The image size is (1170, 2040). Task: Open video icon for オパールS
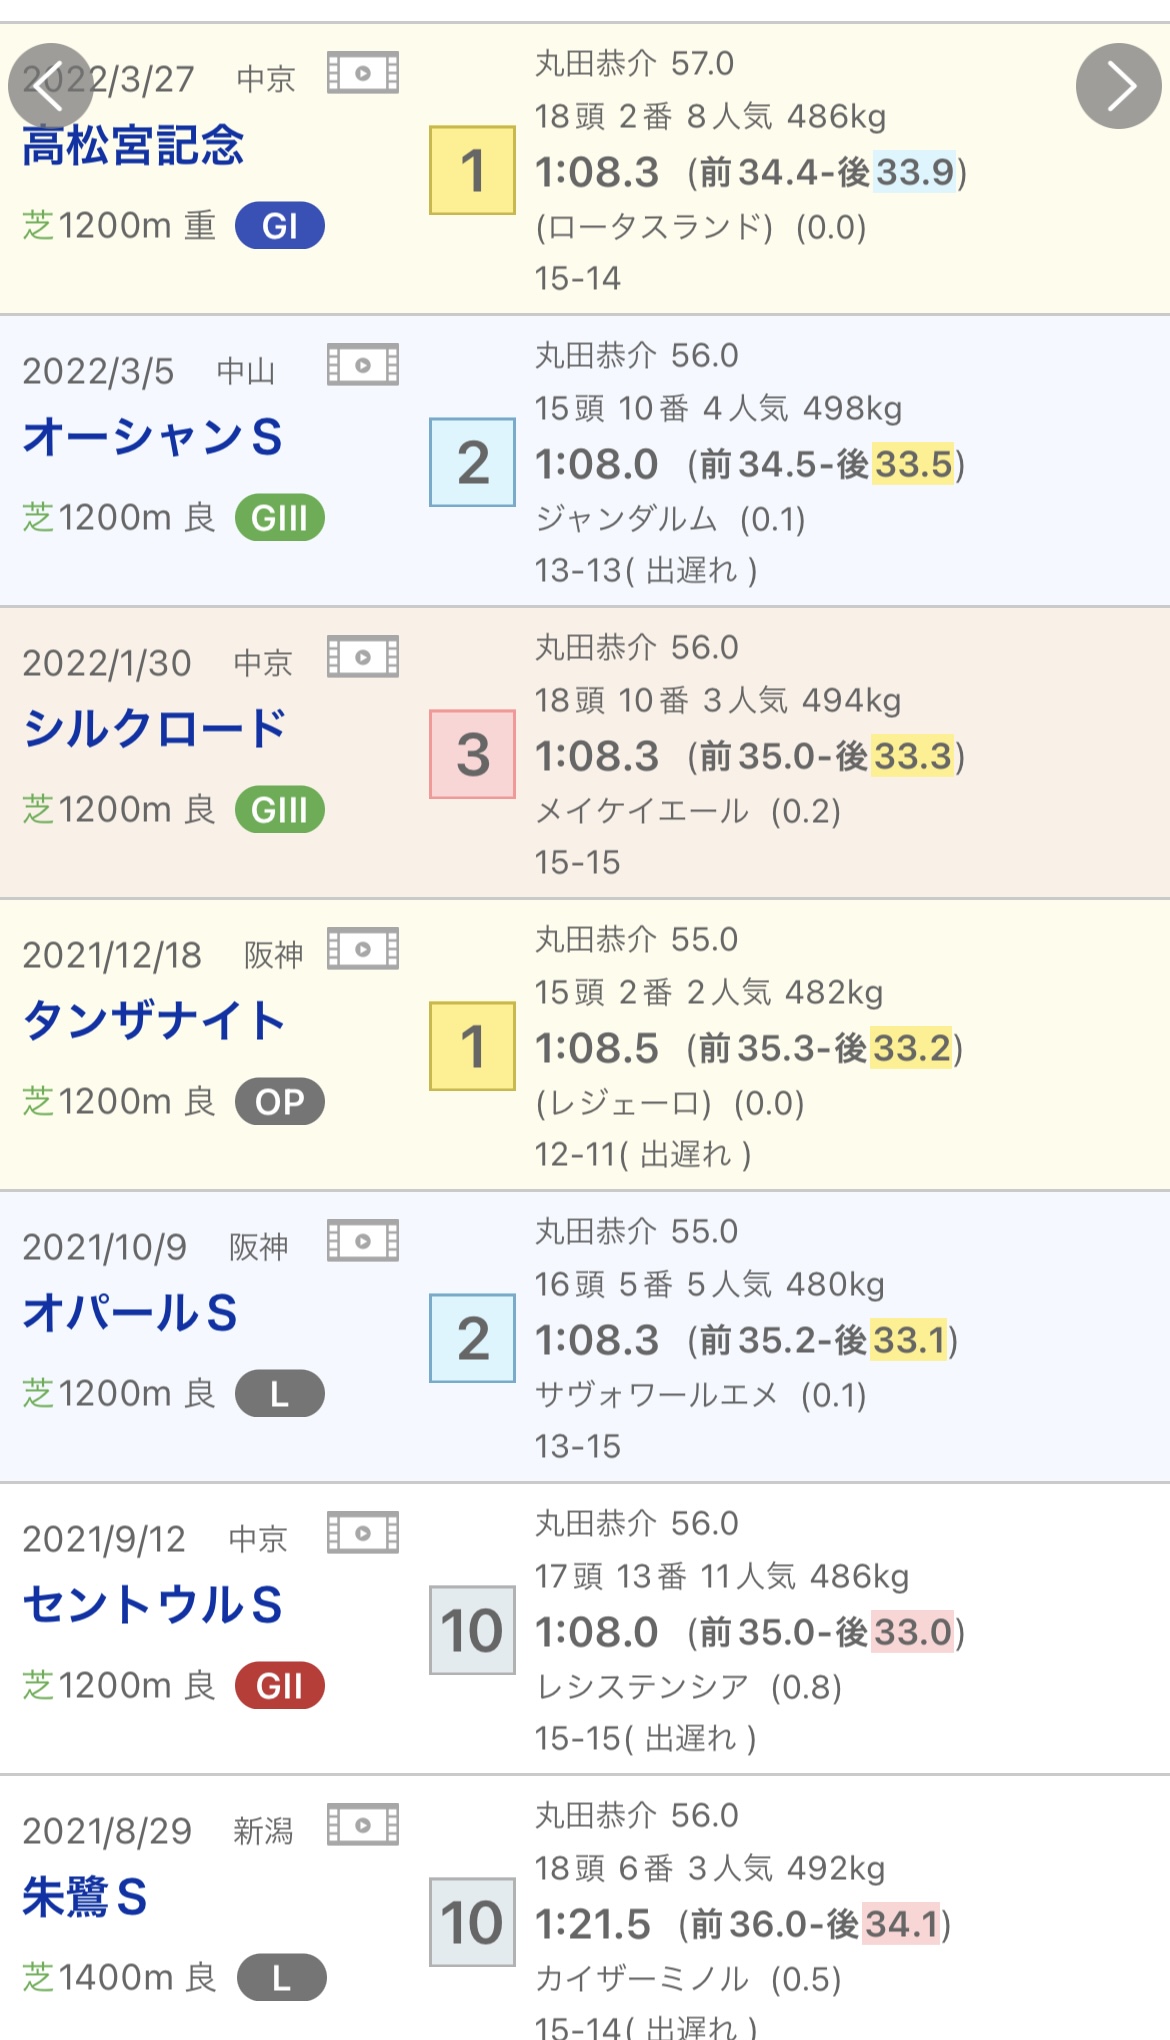tap(363, 1241)
